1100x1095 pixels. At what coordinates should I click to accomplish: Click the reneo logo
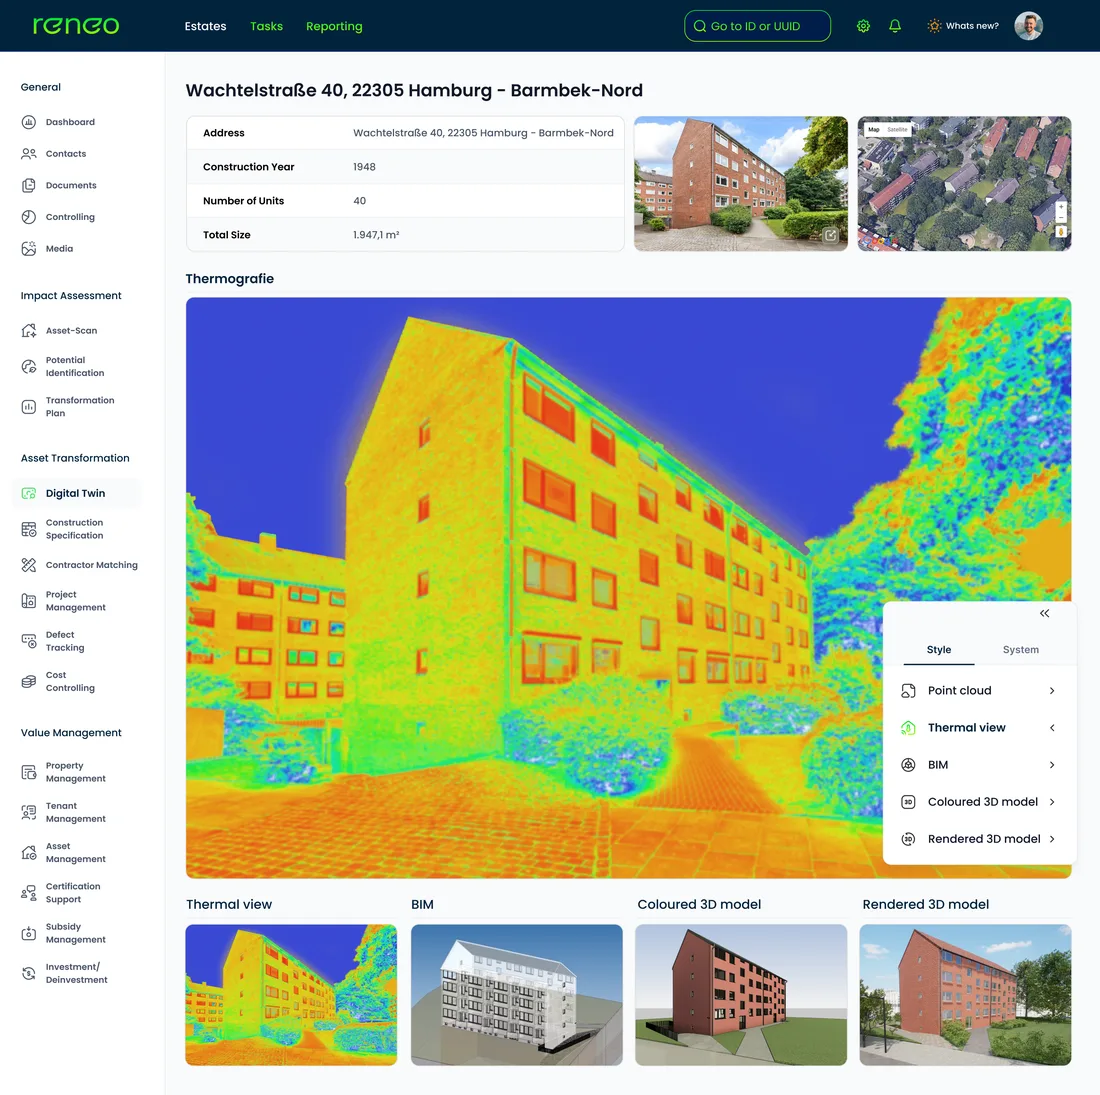[76, 26]
